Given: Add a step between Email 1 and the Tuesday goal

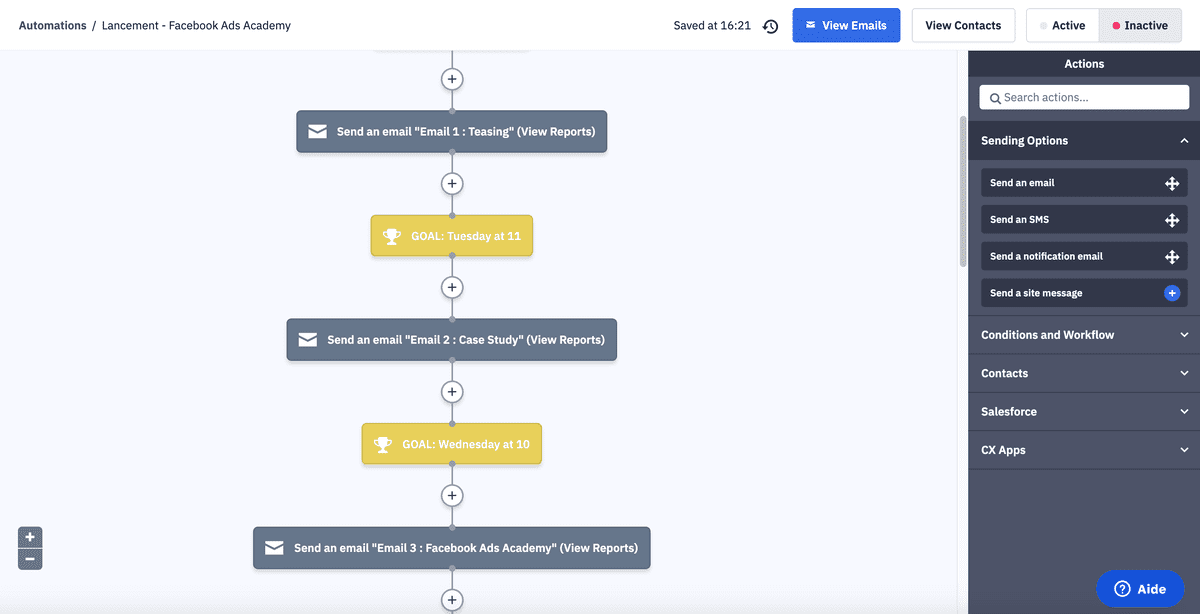Looking at the screenshot, I should click(452, 183).
